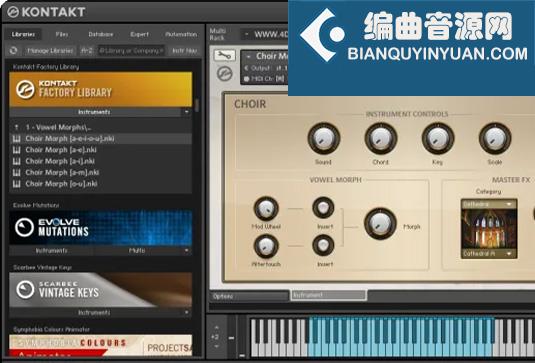The image size is (535, 363).
Task: Click the Aftertouch knob
Action: pos(266,246)
